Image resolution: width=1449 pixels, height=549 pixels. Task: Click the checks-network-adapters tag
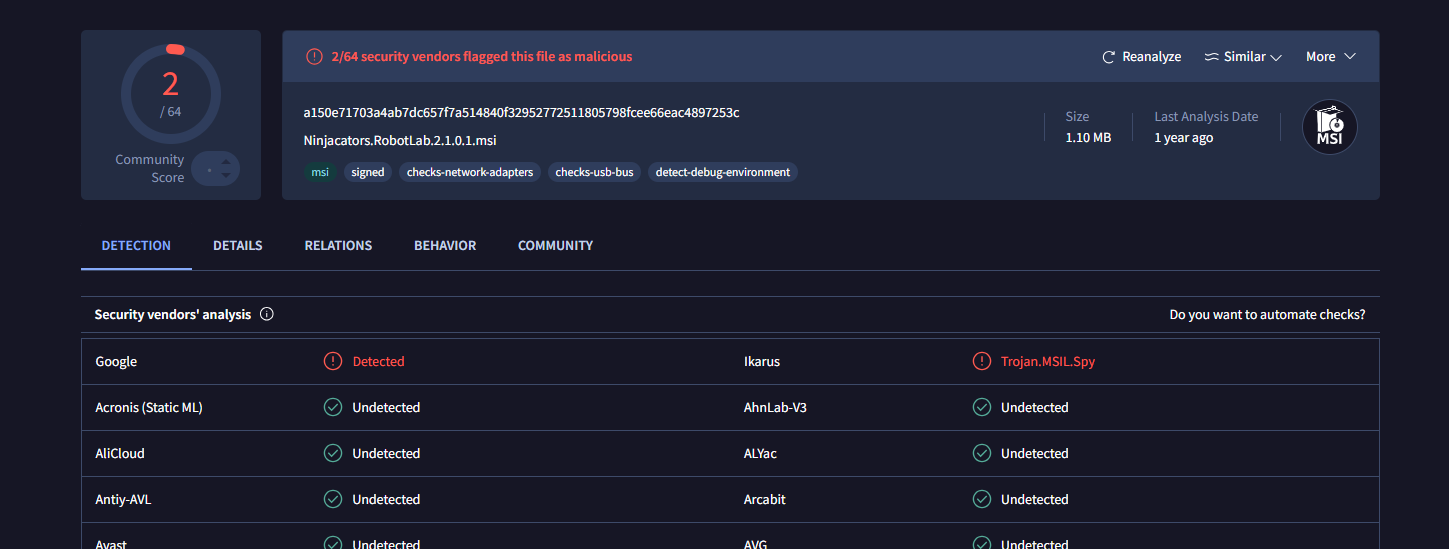(470, 172)
